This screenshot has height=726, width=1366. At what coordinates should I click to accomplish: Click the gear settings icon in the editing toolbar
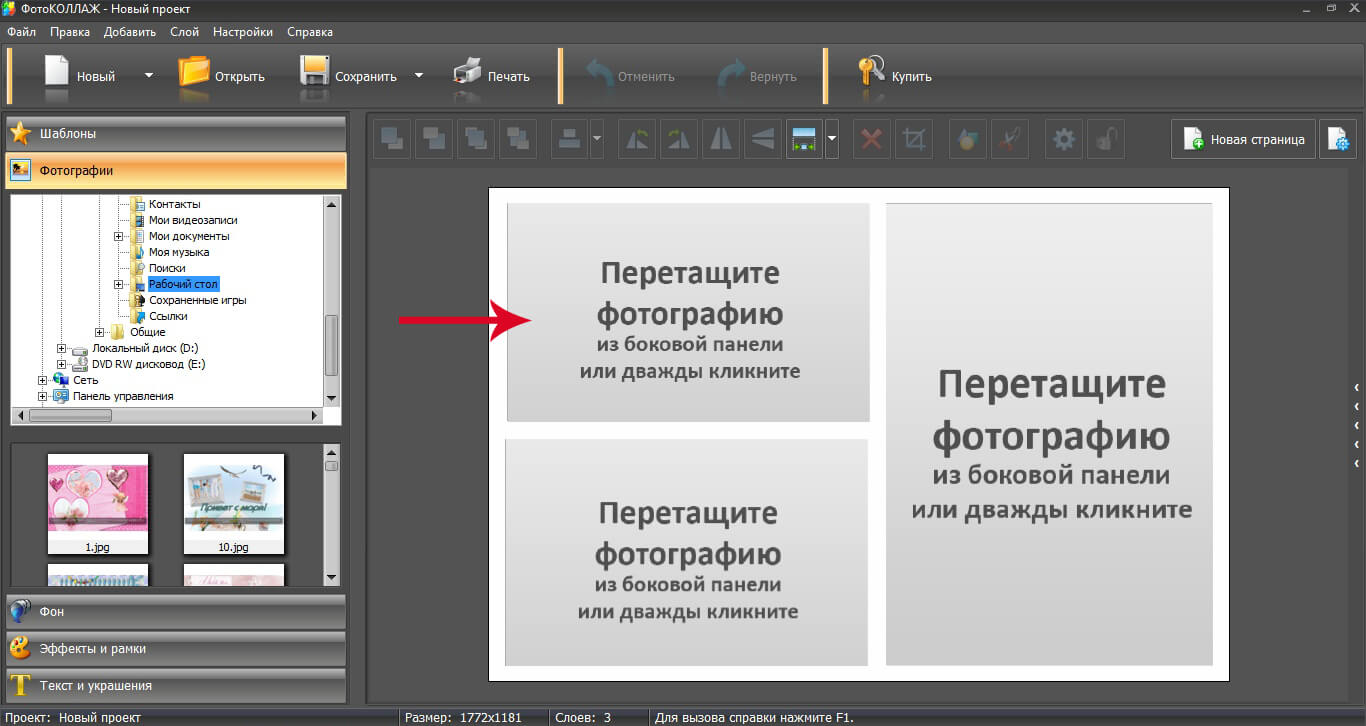click(1064, 139)
